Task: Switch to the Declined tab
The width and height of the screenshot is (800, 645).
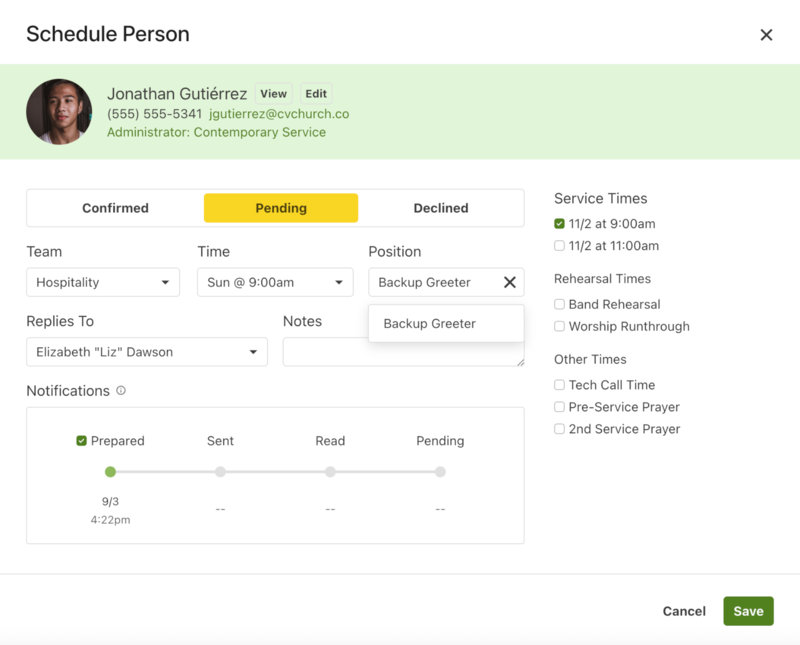Action: click(441, 207)
